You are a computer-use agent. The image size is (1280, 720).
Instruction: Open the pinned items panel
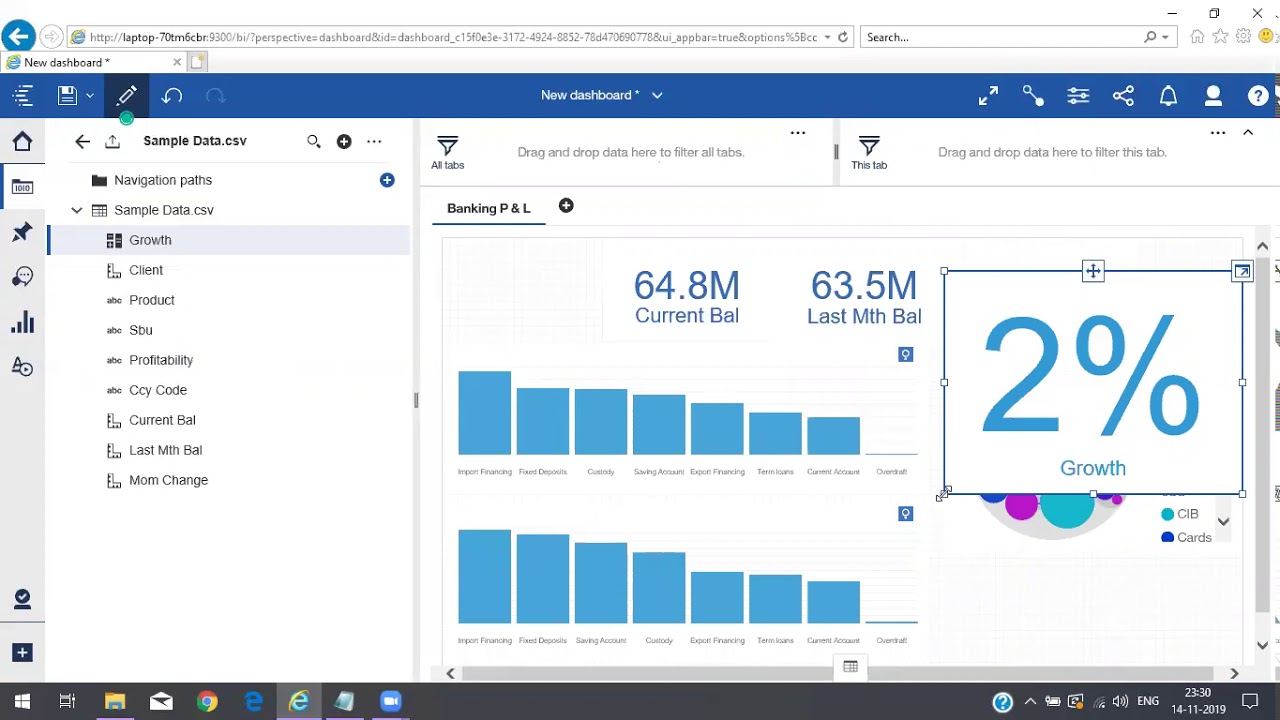(x=22, y=232)
